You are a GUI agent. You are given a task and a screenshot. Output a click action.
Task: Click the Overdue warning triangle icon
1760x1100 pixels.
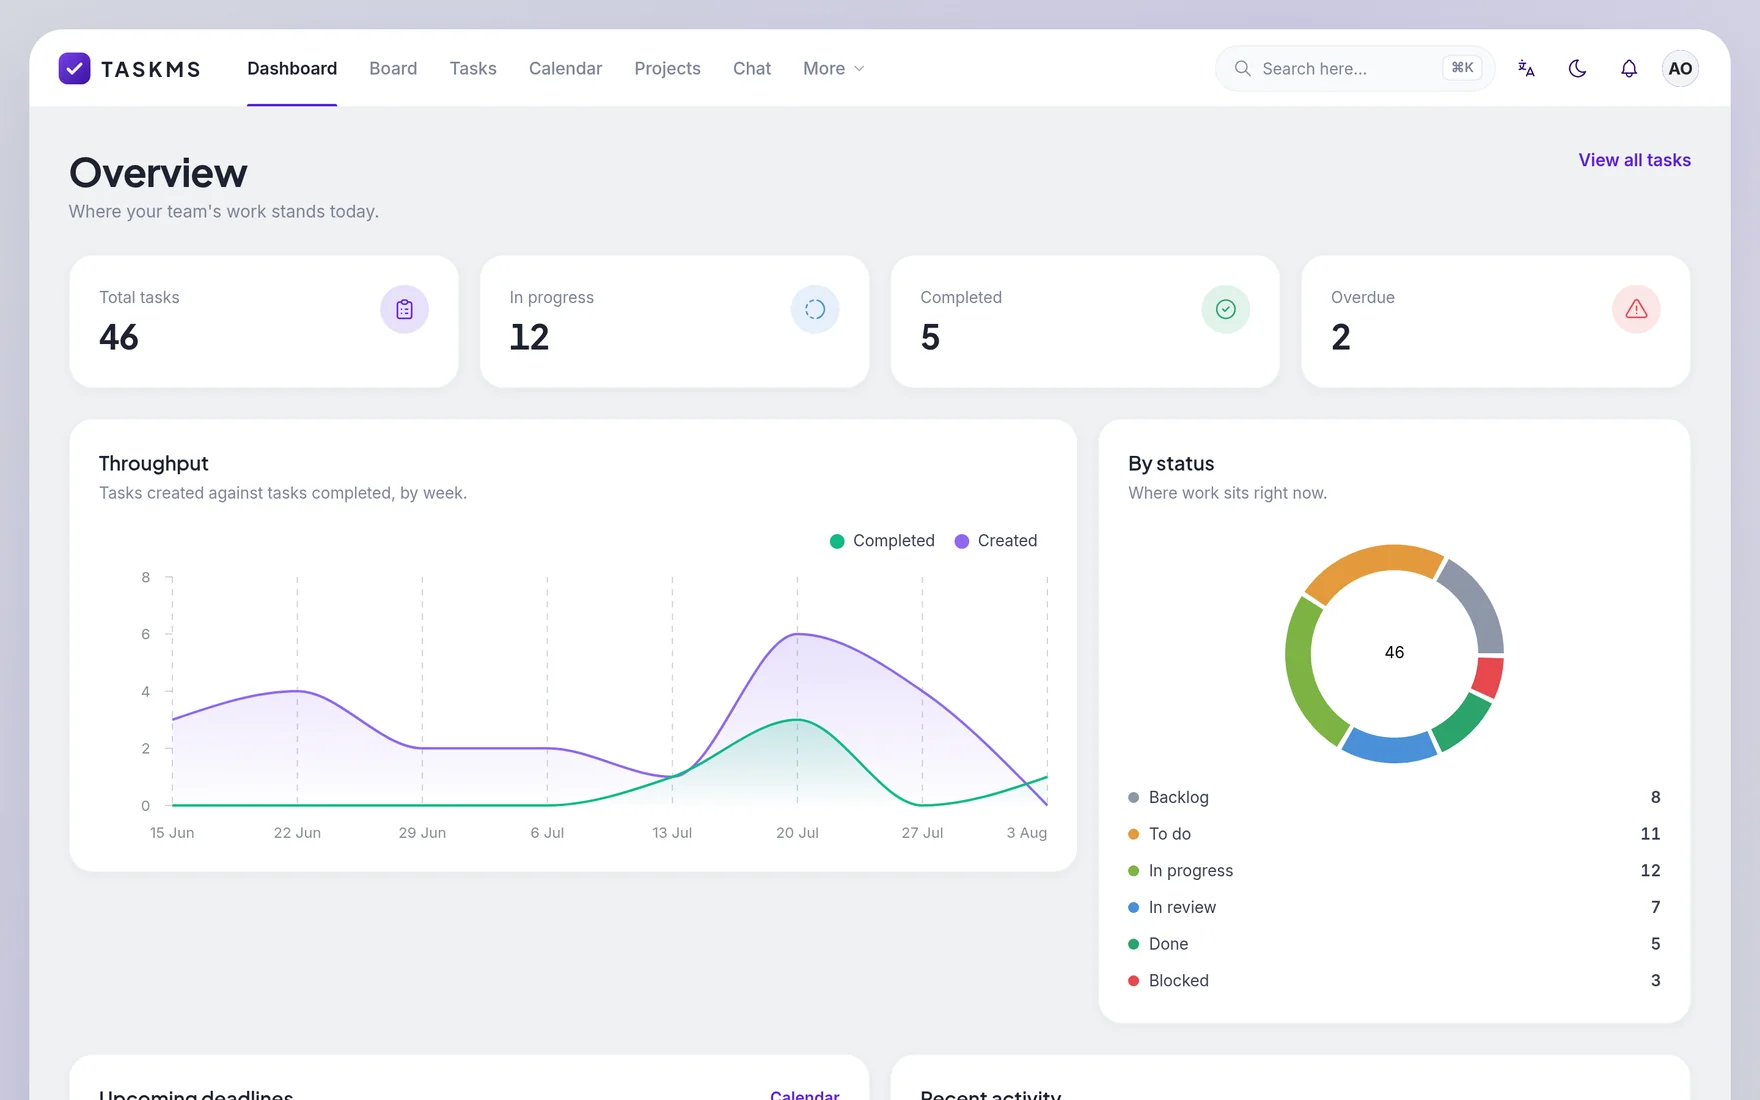point(1636,309)
